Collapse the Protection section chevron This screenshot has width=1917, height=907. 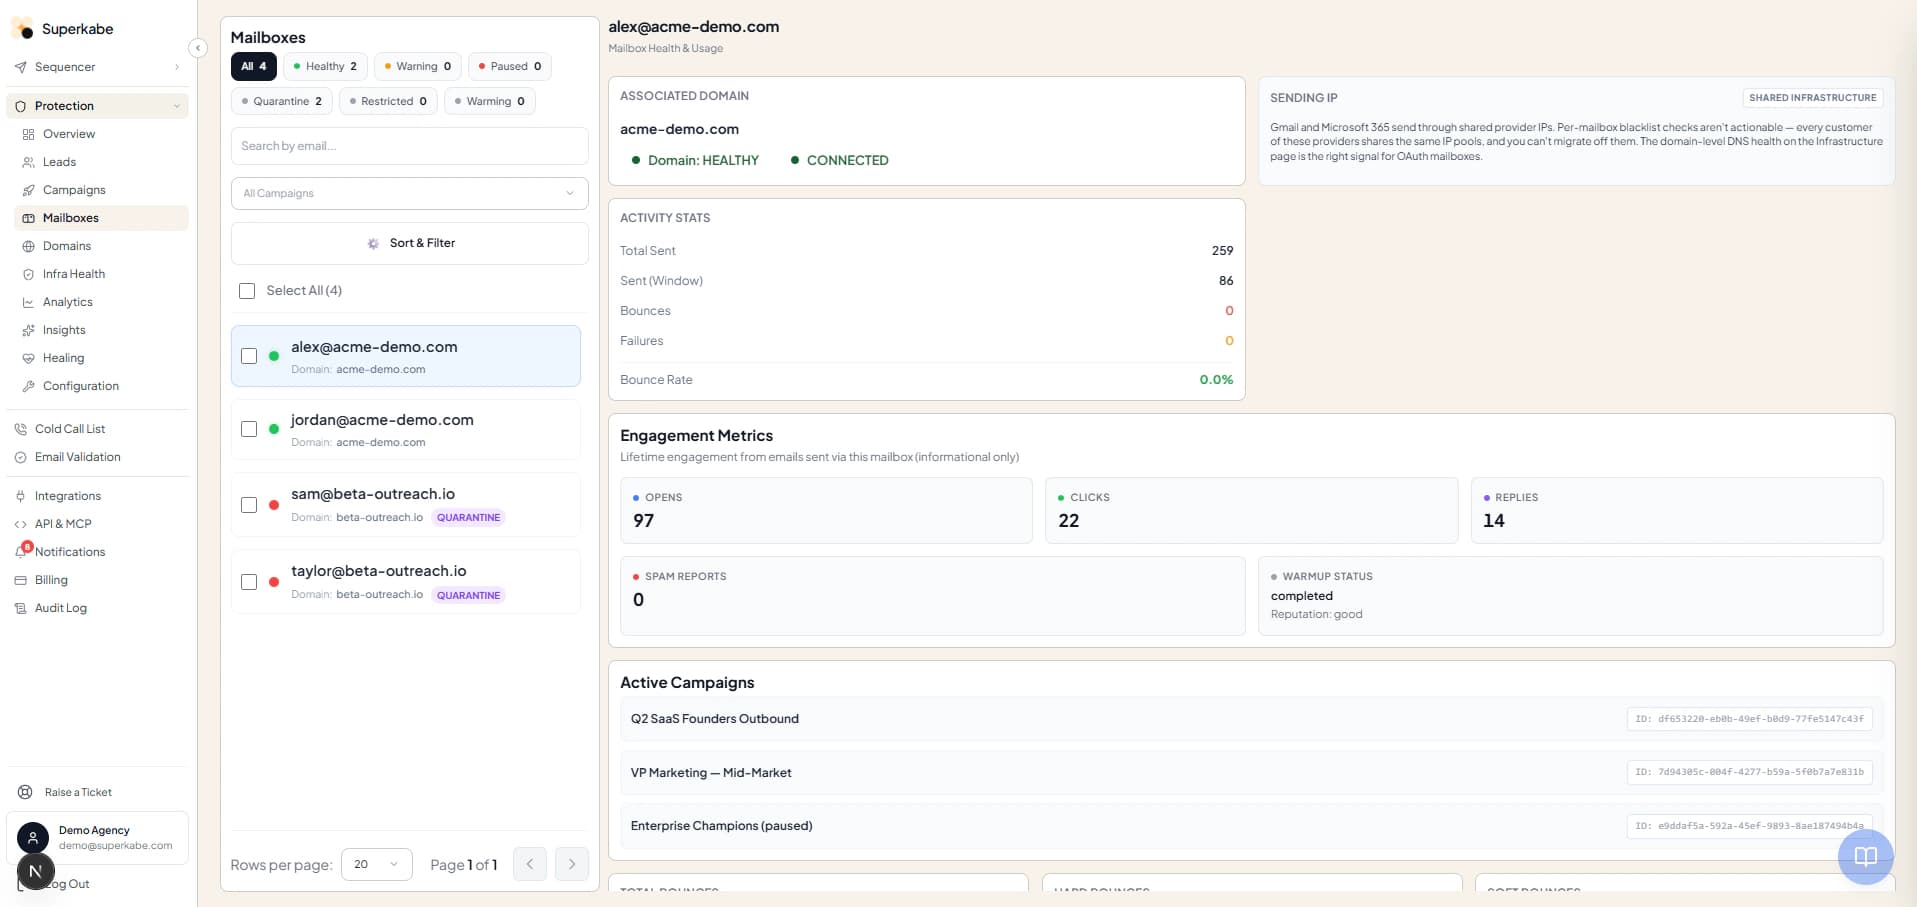click(x=177, y=106)
